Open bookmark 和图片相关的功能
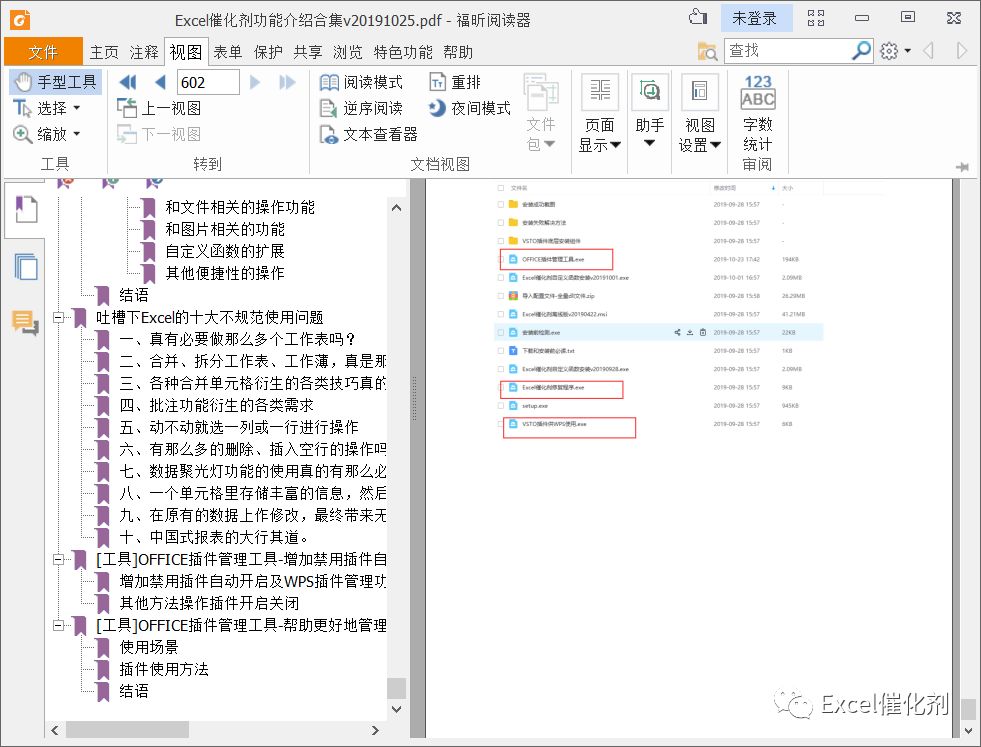 [x=225, y=229]
